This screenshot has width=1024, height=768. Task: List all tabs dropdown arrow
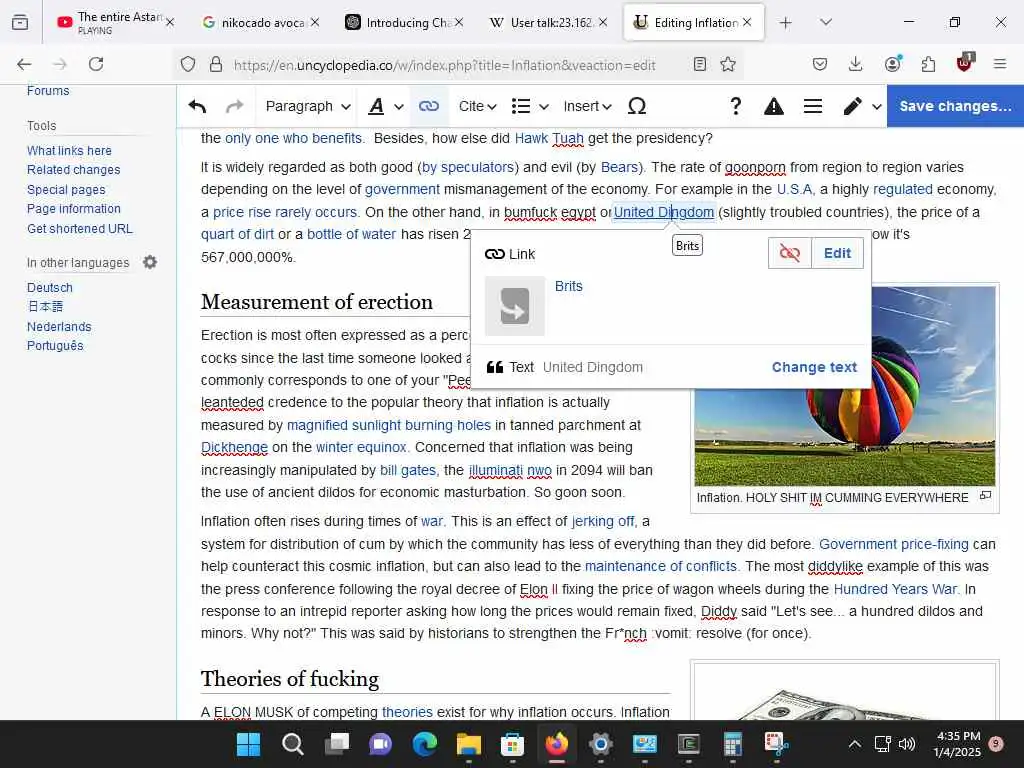[x=826, y=22]
